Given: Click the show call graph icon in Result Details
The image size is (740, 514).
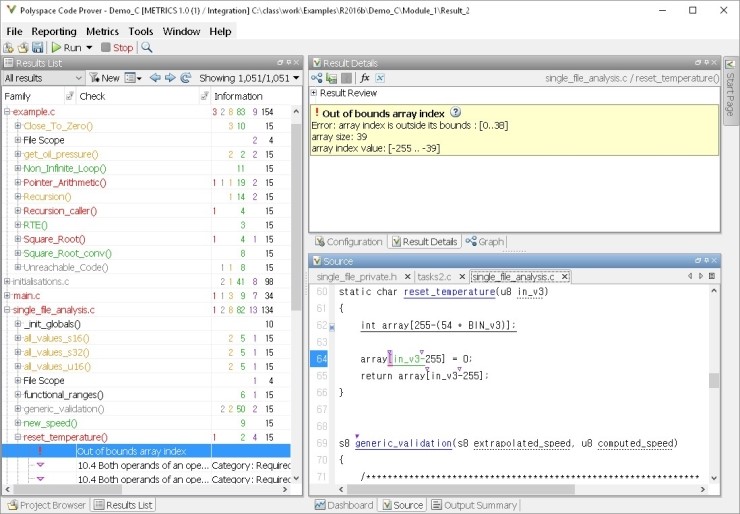Looking at the screenshot, I should point(317,78).
